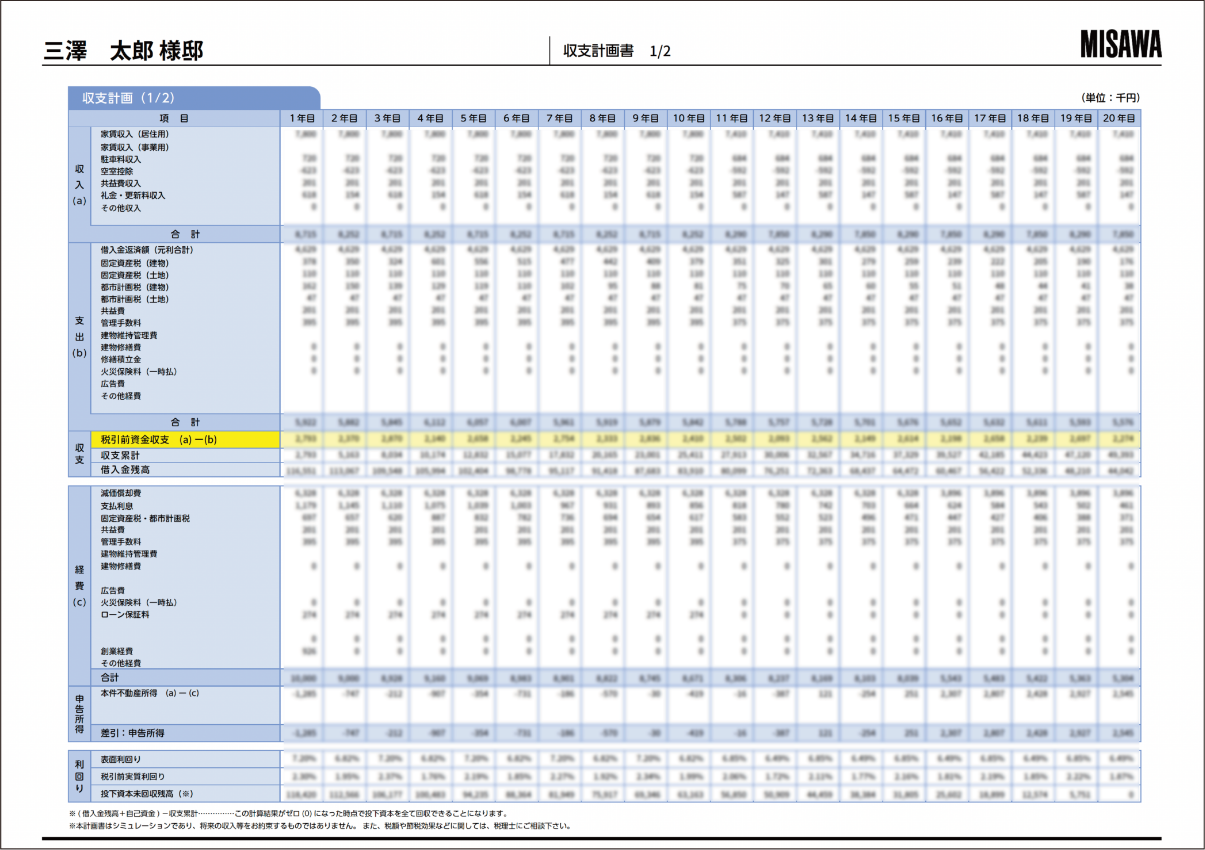The width and height of the screenshot is (1205, 850).
Task: Select the '9年目' column header
Action: tap(646, 118)
